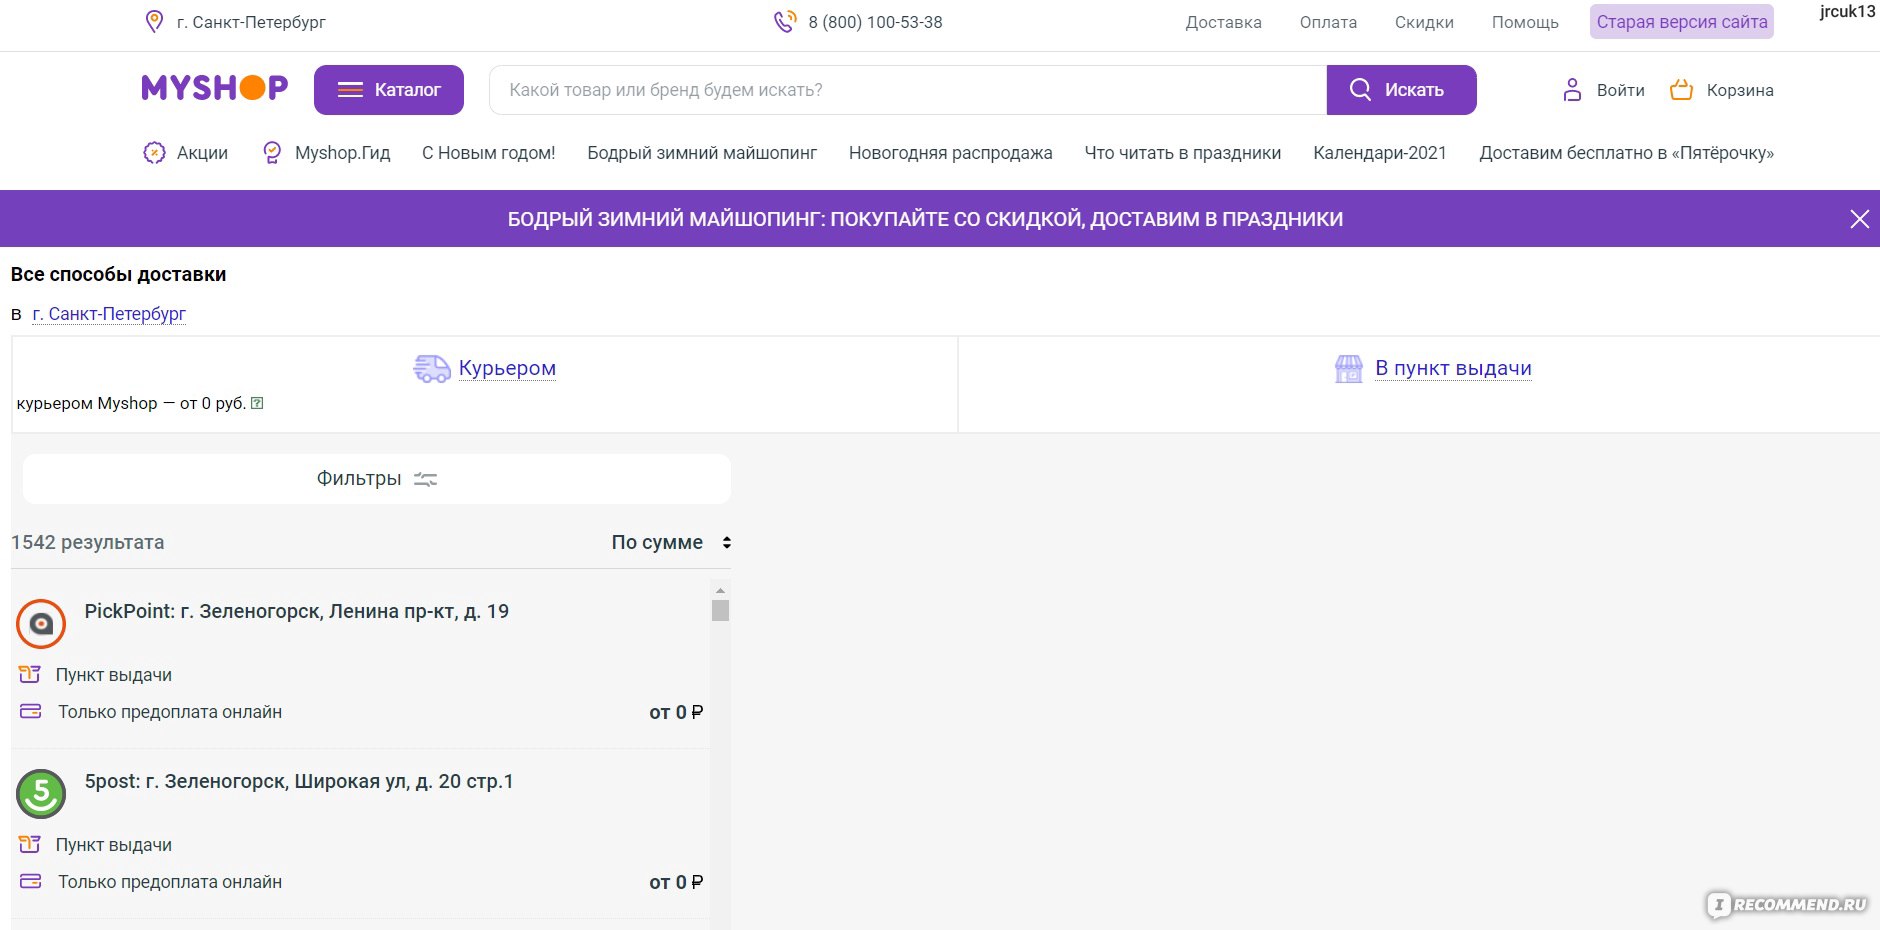The image size is (1880, 930).
Task: Click 'курьером Myshop — от 0 руб.' text
Action: pyautogui.click(x=131, y=403)
